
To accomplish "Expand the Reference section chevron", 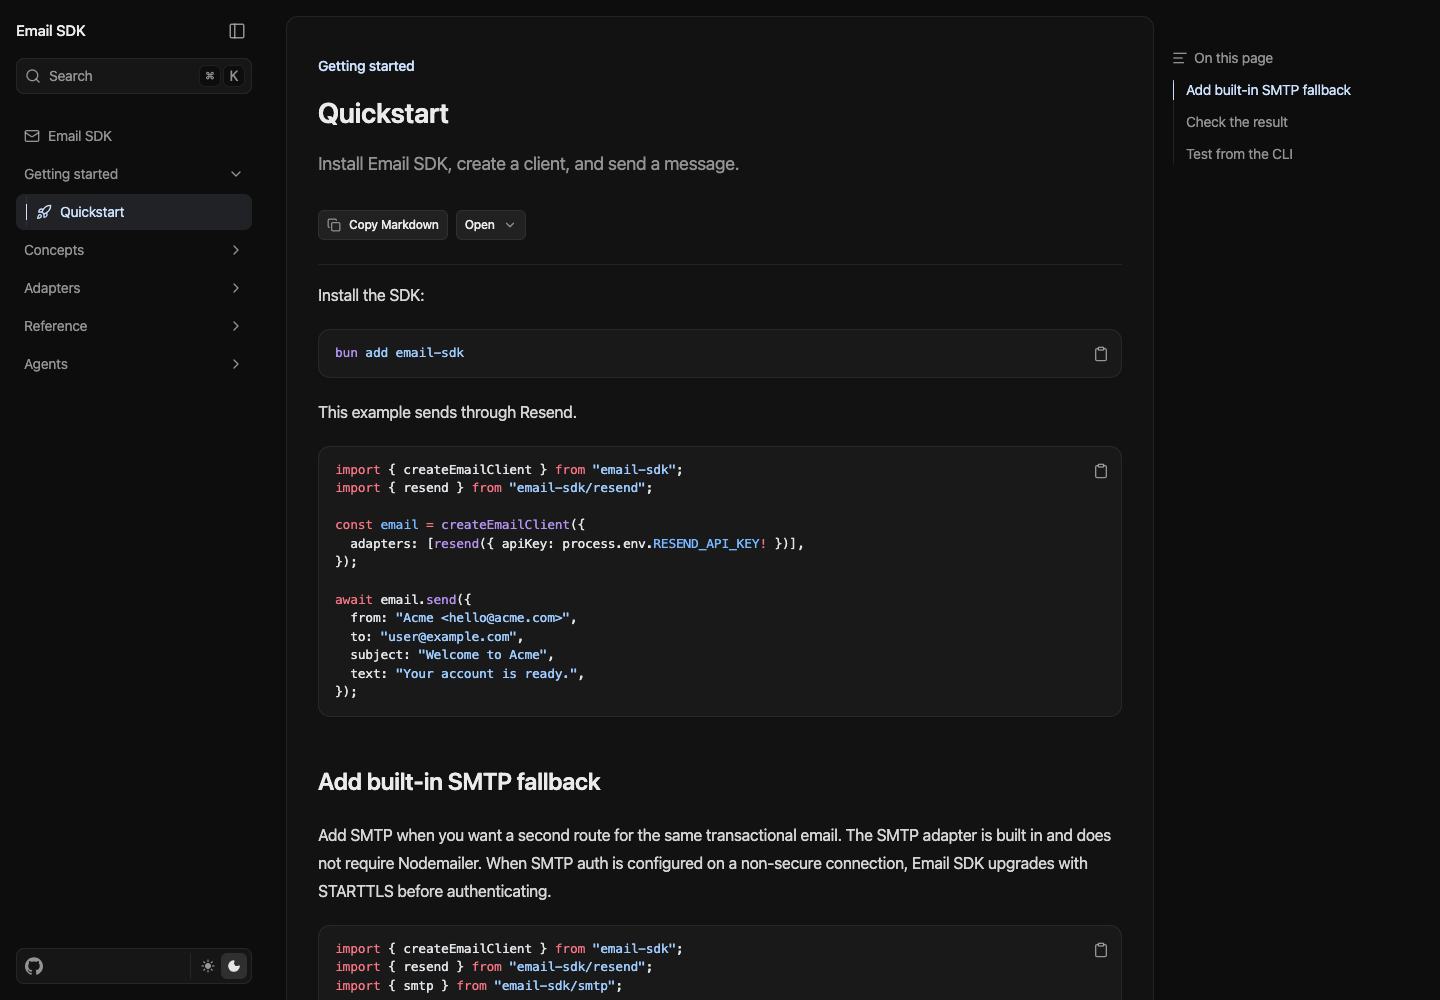I will click(x=236, y=326).
